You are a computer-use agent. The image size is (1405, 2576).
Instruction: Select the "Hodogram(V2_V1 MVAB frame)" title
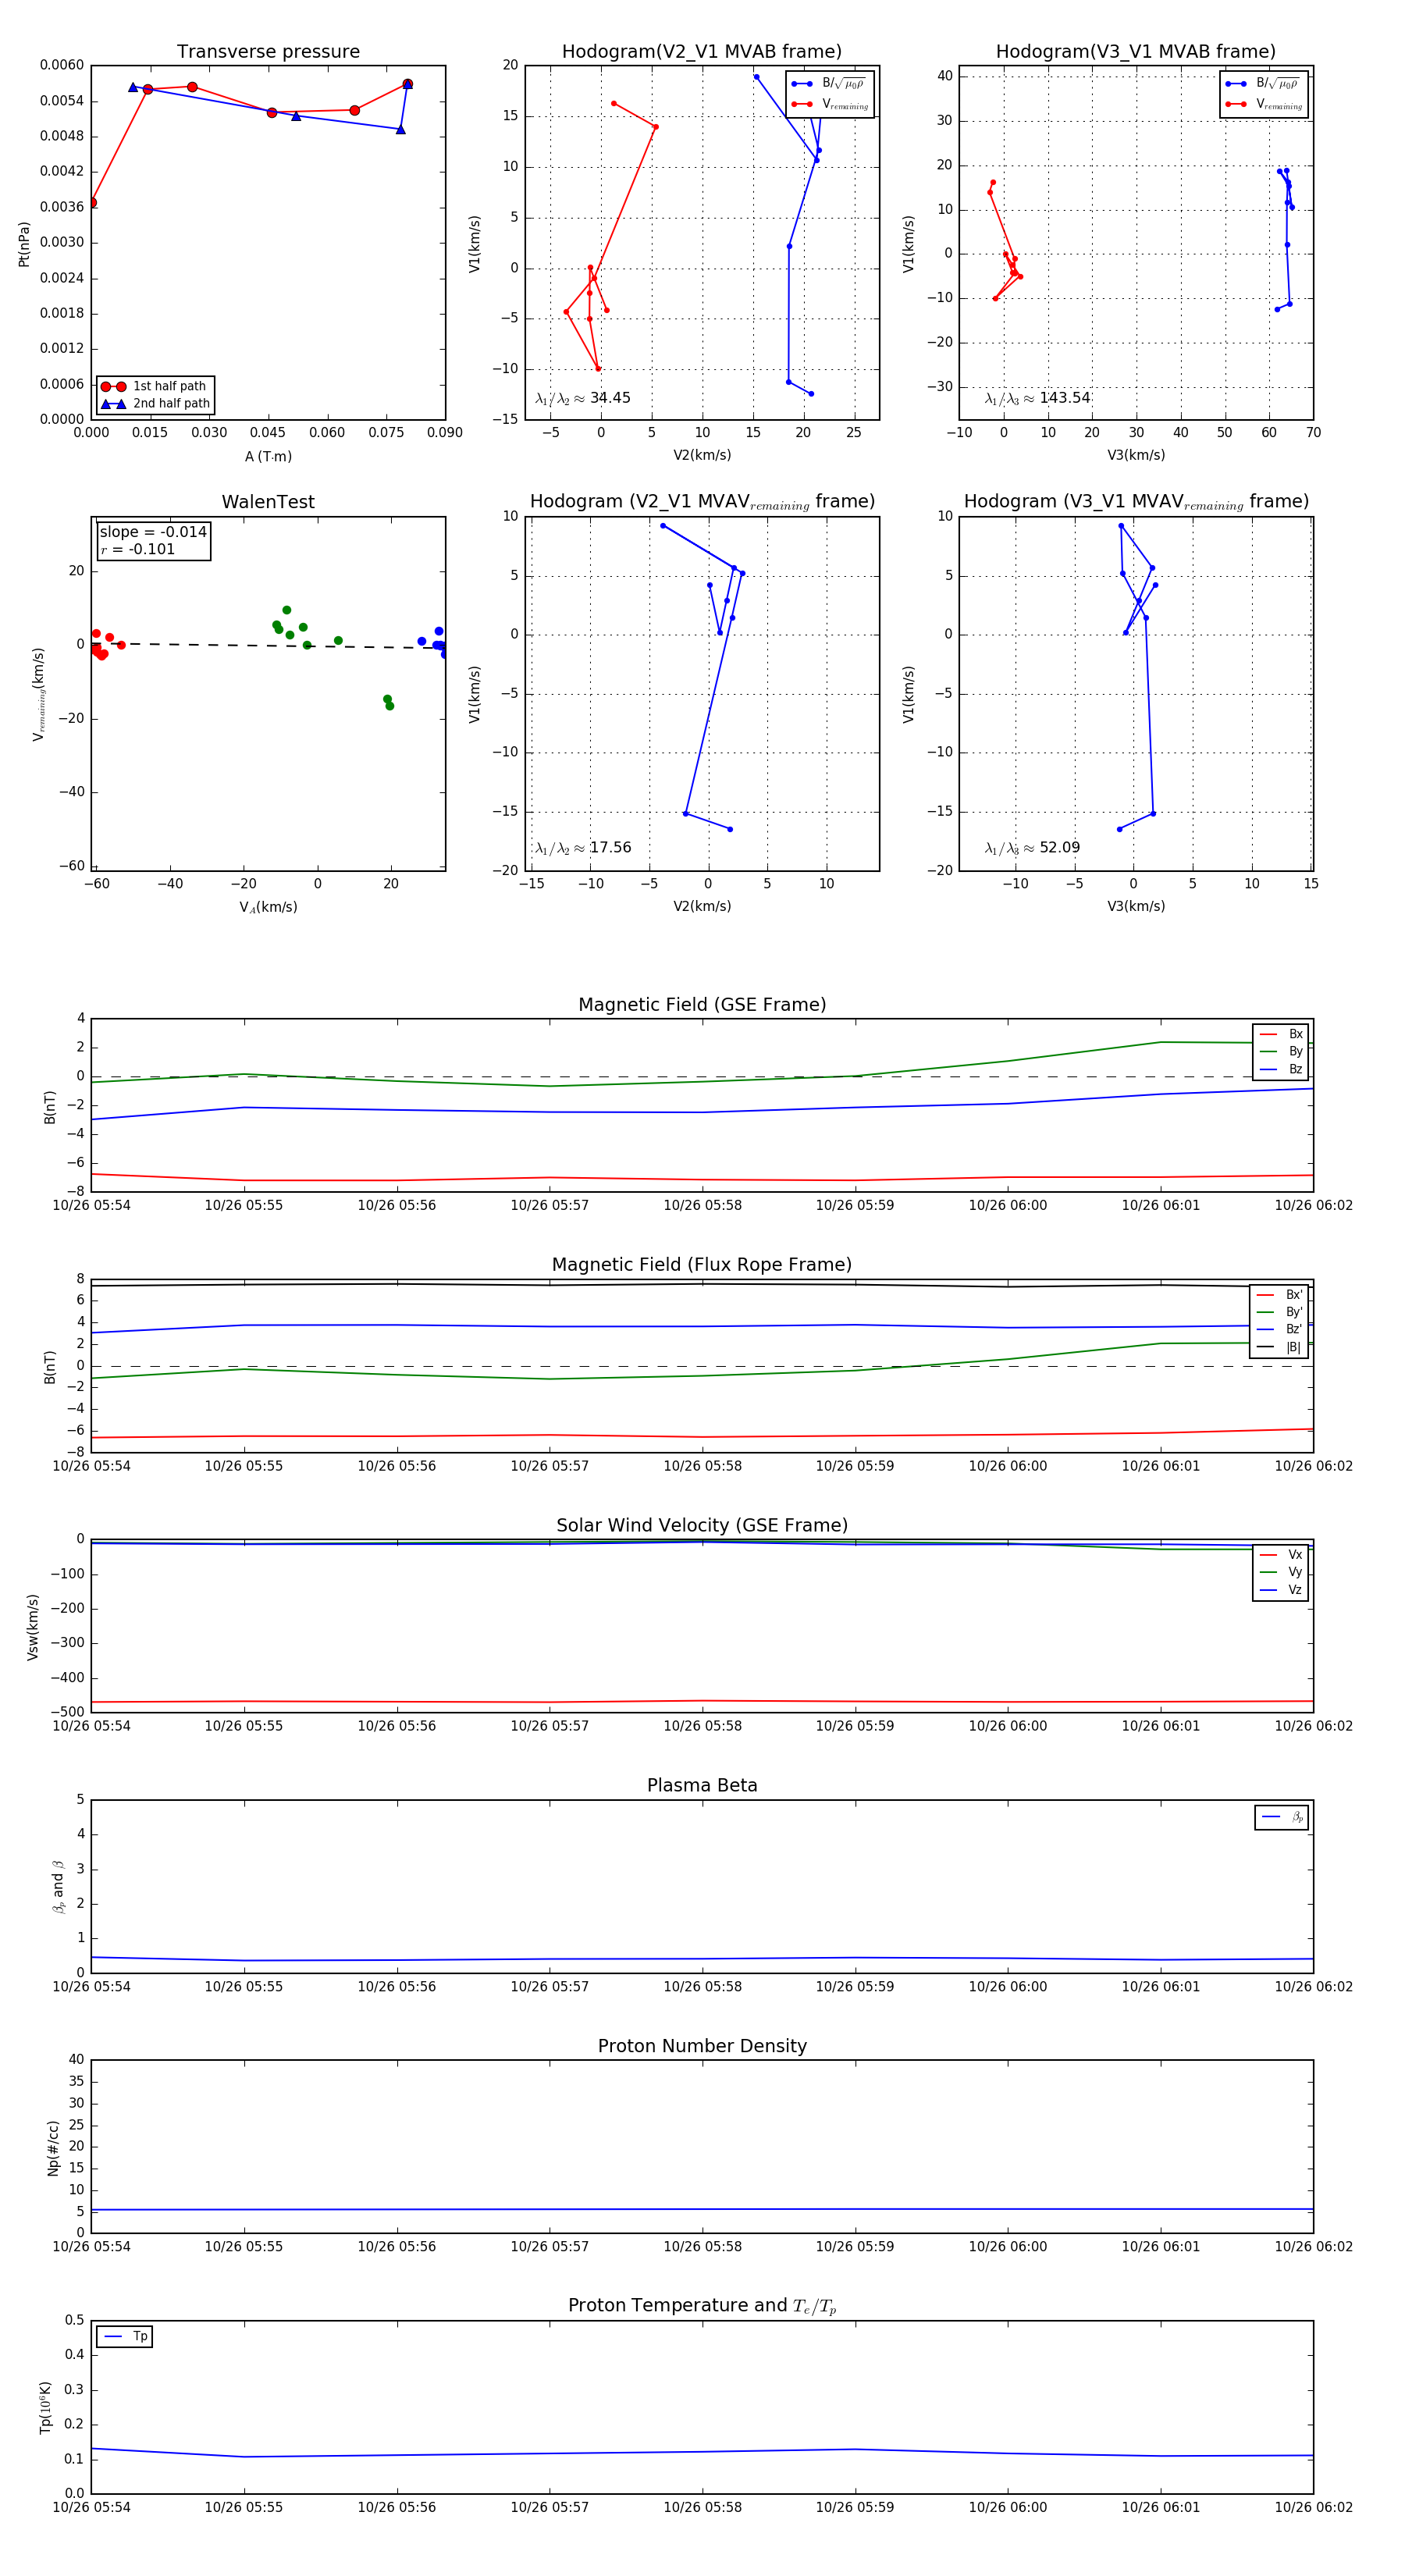(x=701, y=52)
